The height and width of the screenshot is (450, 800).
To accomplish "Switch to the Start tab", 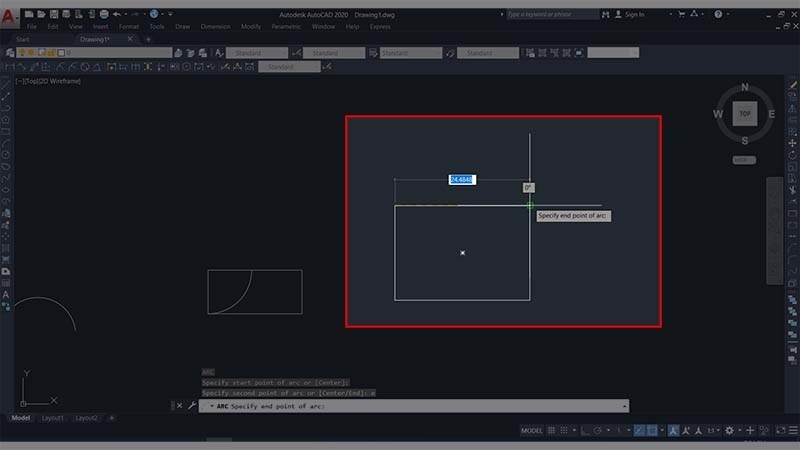I will pos(22,39).
